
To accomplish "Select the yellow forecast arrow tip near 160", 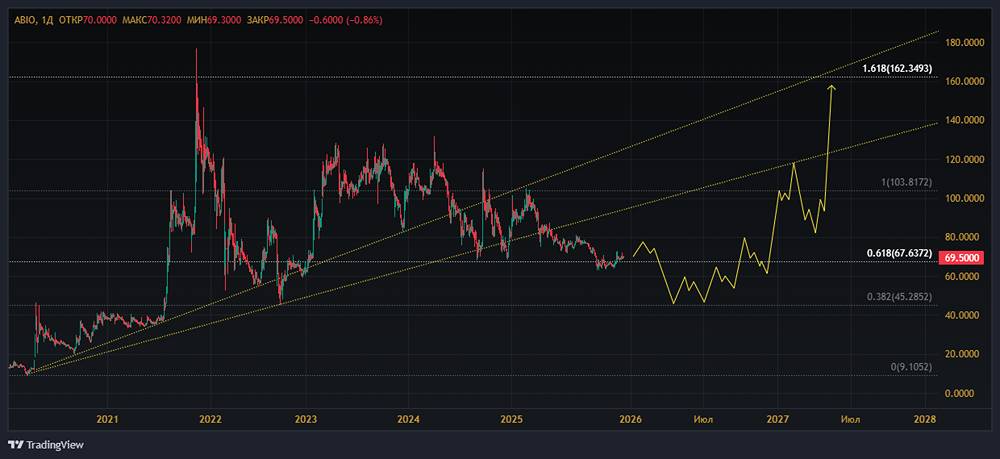I will tap(832, 87).
